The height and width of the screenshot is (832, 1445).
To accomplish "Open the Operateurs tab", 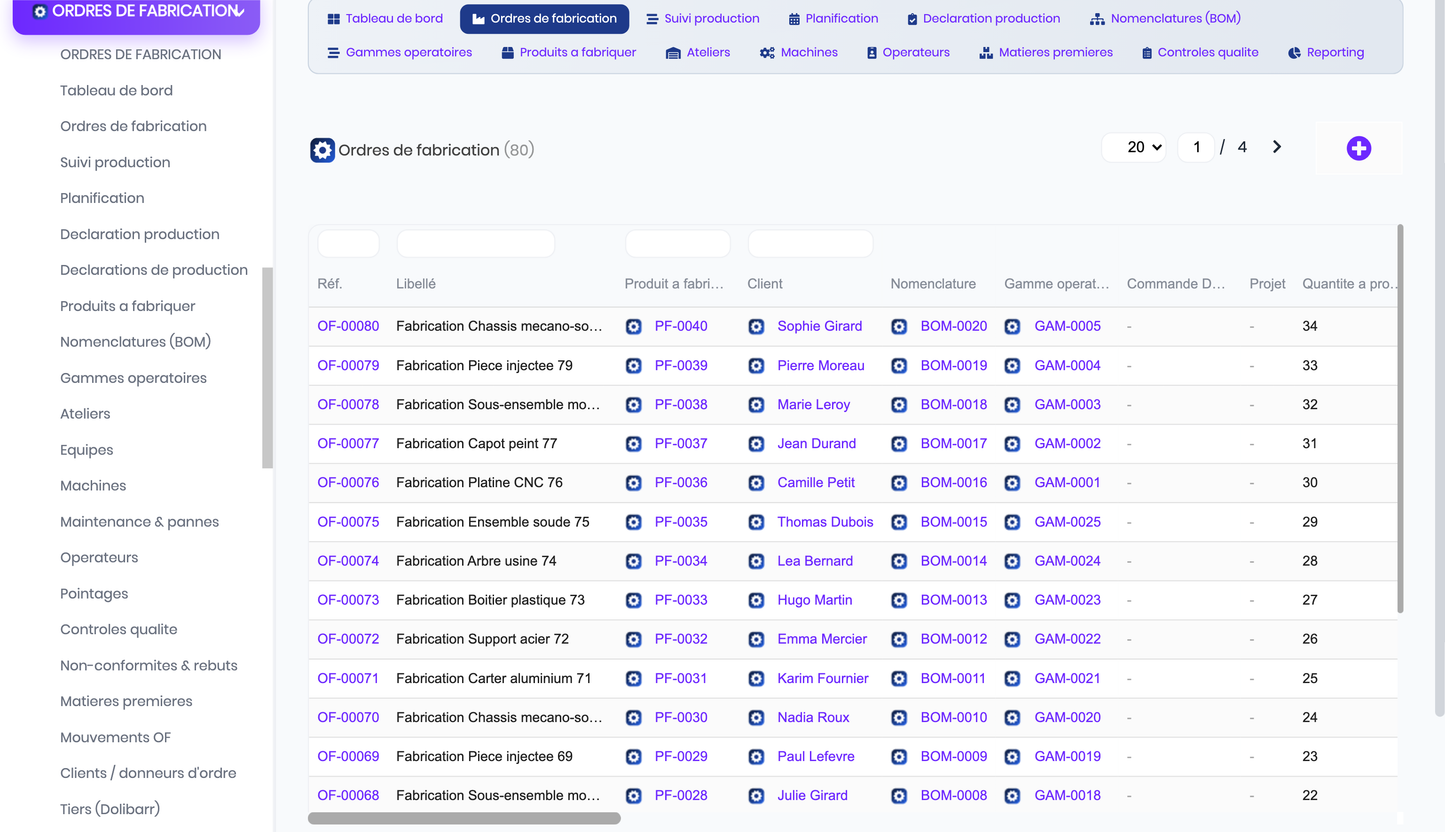I will click(908, 52).
